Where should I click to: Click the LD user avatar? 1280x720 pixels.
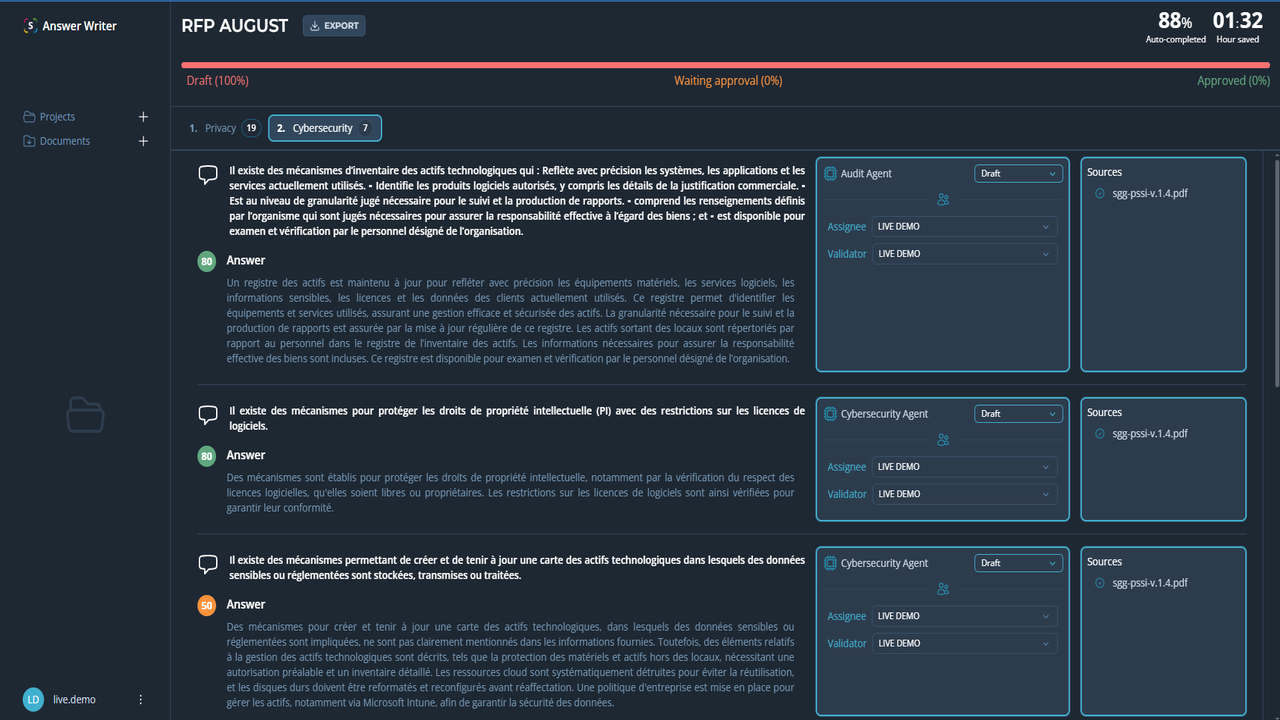[33, 699]
